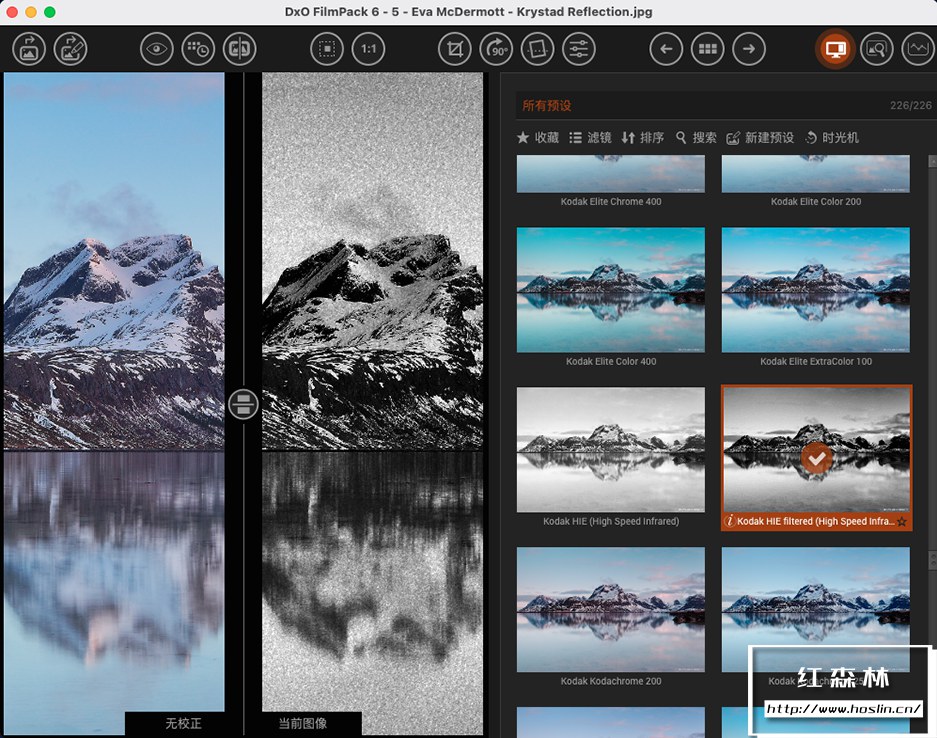Screen dimensions: 937x738
Task: Apply Kodak Elite Color 400 preset
Action: (x=611, y=290)
